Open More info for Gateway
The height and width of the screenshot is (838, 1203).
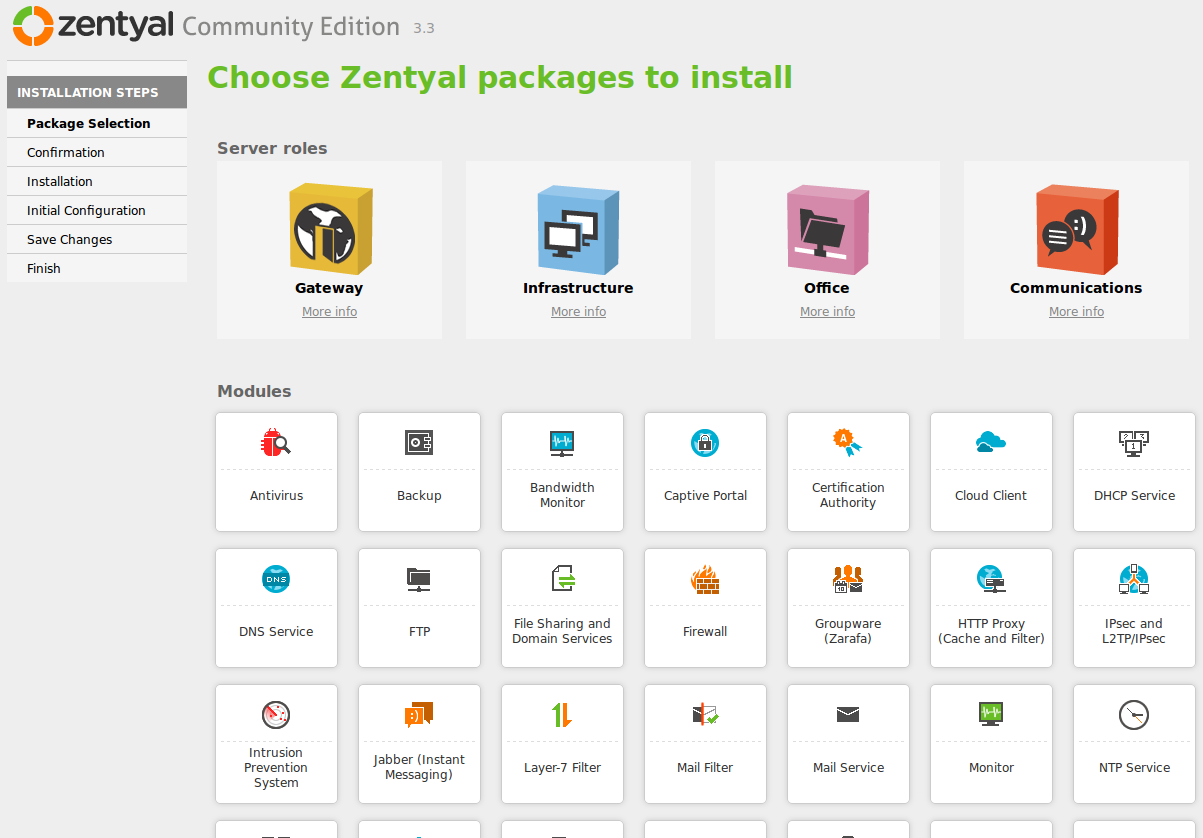[329, 312]
